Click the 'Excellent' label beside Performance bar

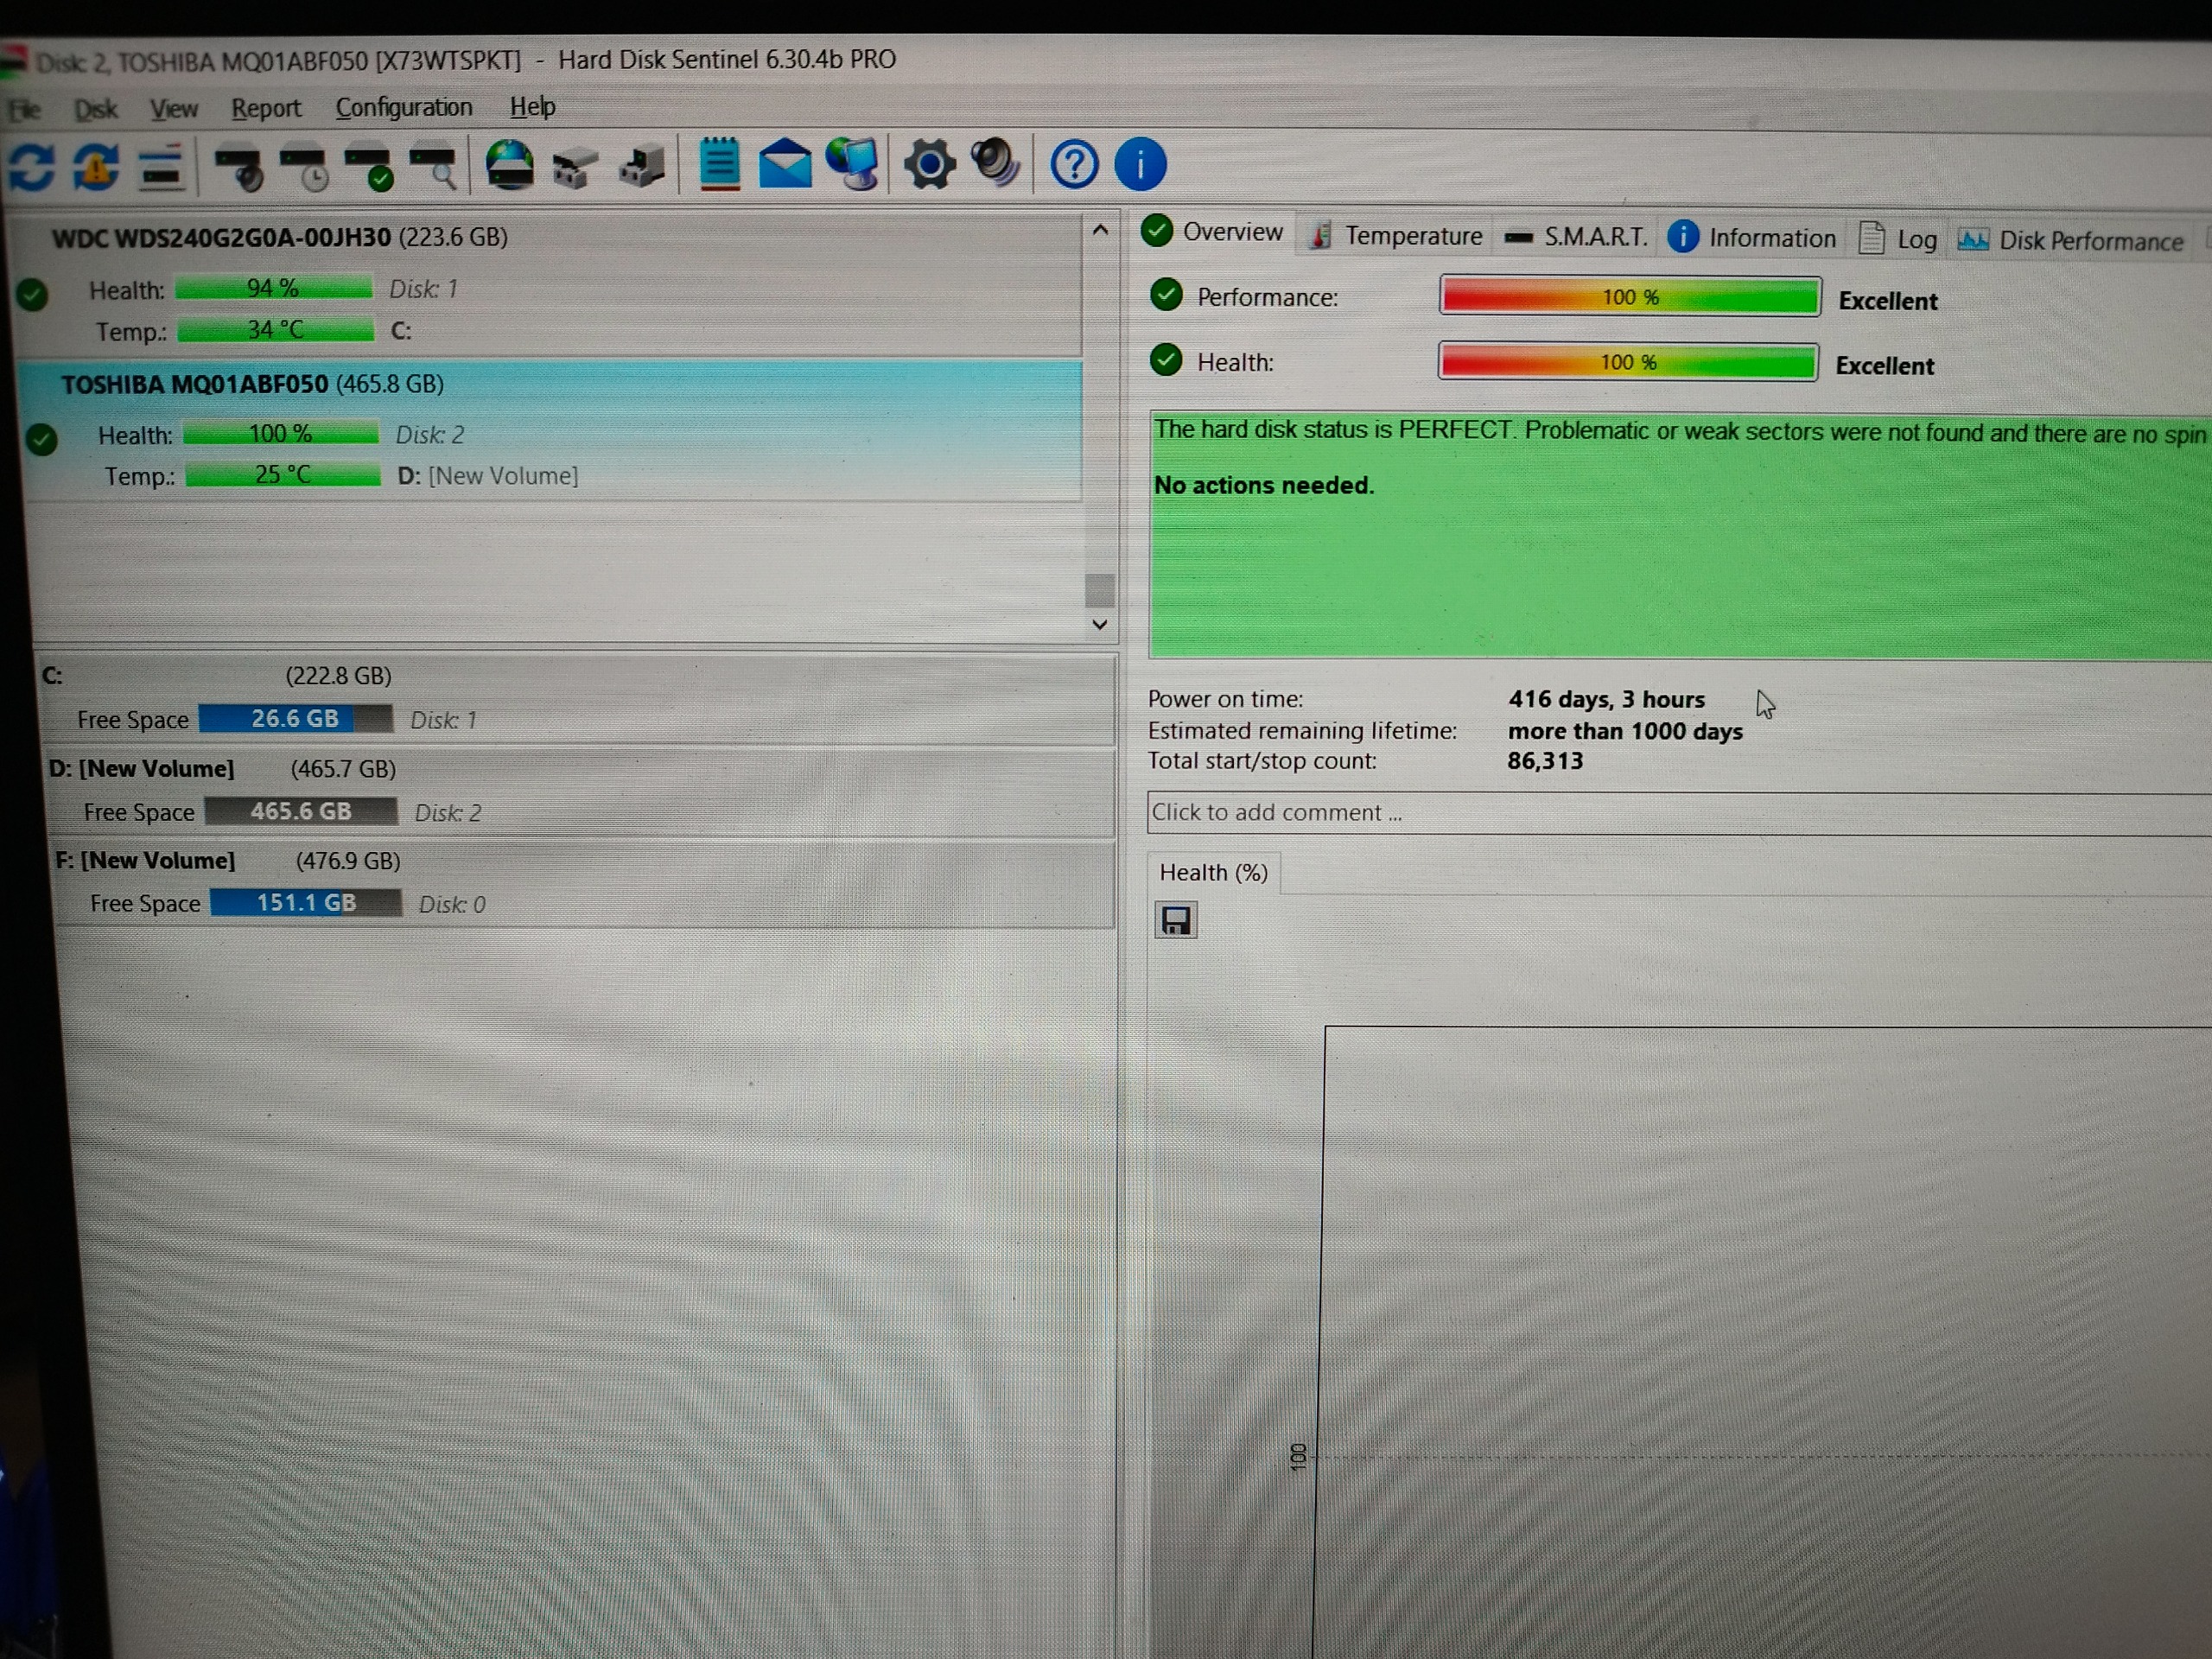[1888, 301]
